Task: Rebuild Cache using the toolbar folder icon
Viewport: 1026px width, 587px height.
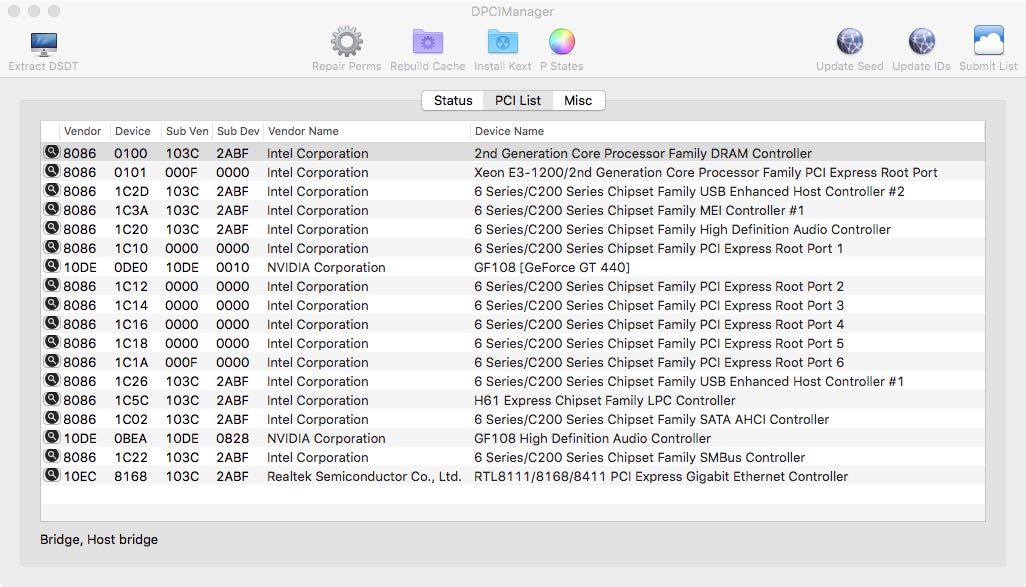Action: (427, 50)
